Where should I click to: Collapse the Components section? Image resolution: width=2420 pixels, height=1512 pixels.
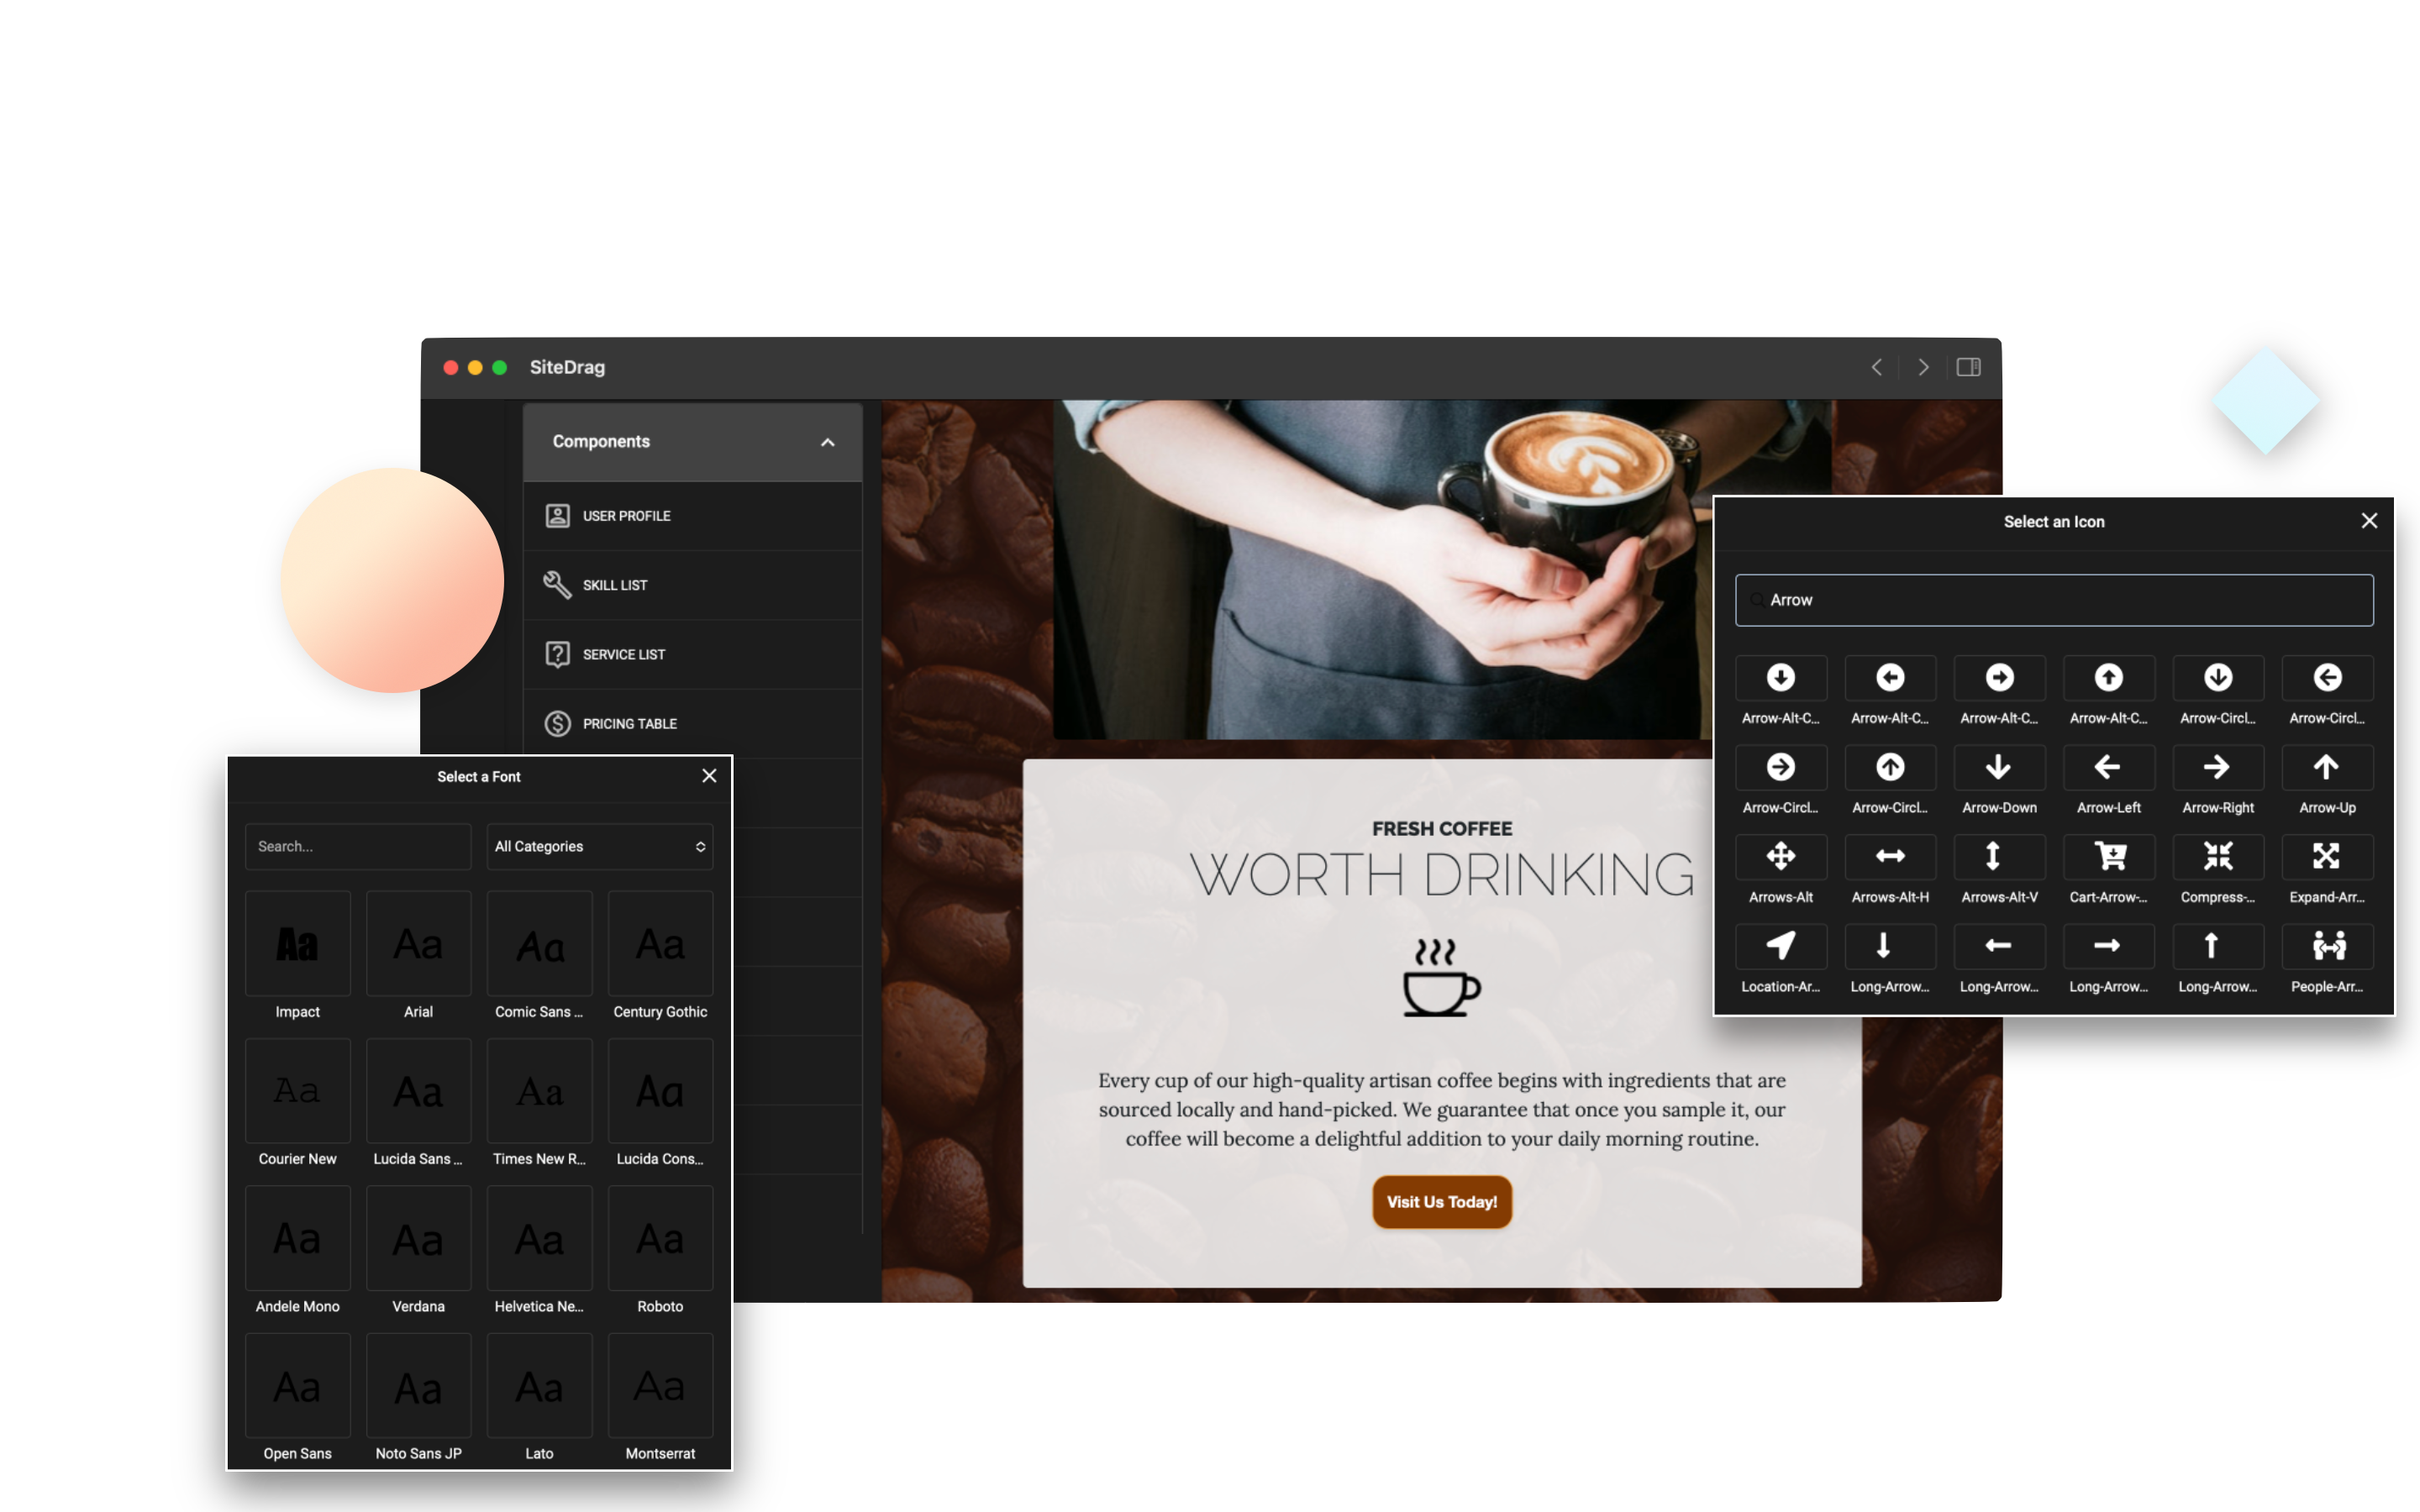pos(827,441)
